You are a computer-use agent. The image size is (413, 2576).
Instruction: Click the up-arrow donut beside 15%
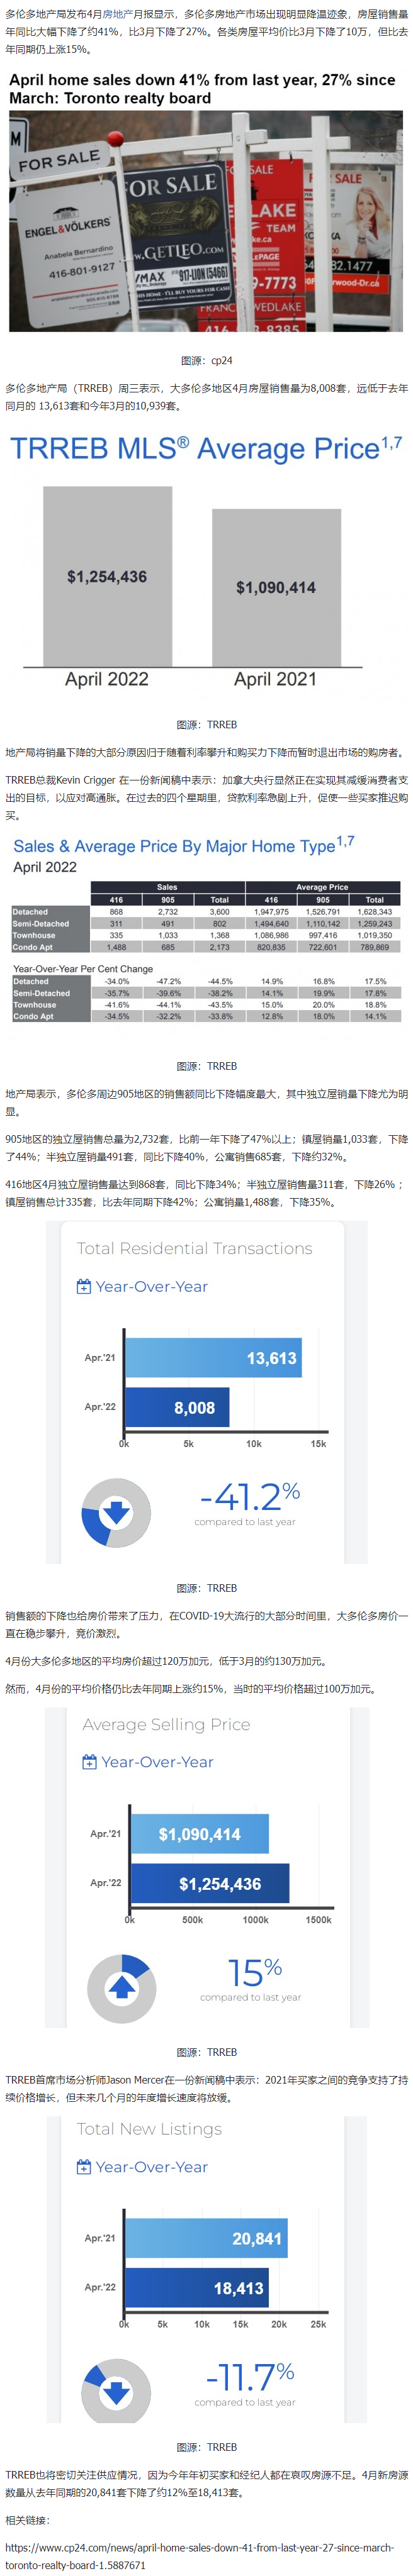(x=121, y=1988)
